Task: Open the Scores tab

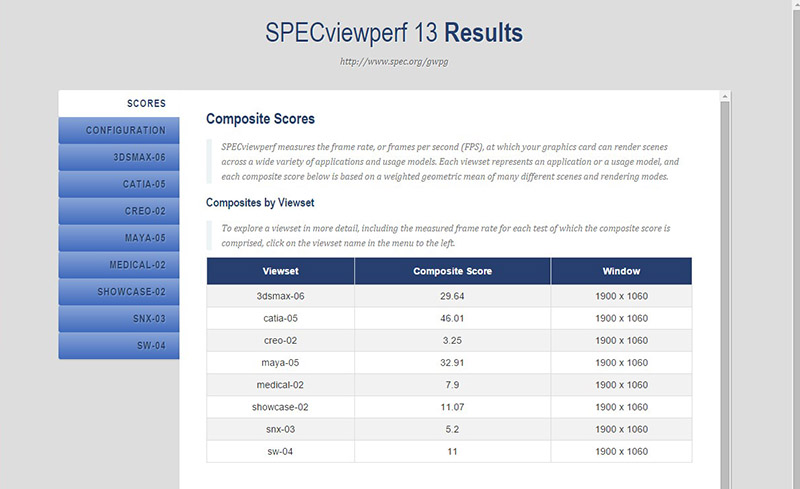Action: click(x=119, y=104)
